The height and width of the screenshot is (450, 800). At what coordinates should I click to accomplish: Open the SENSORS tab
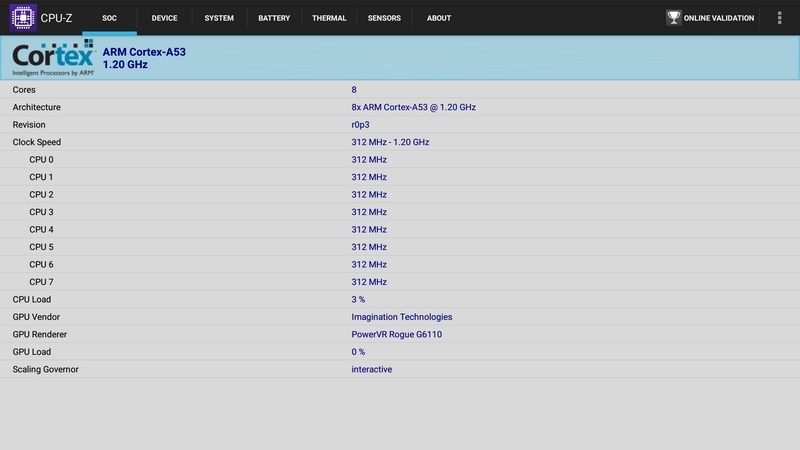click(x=384, y=18)
